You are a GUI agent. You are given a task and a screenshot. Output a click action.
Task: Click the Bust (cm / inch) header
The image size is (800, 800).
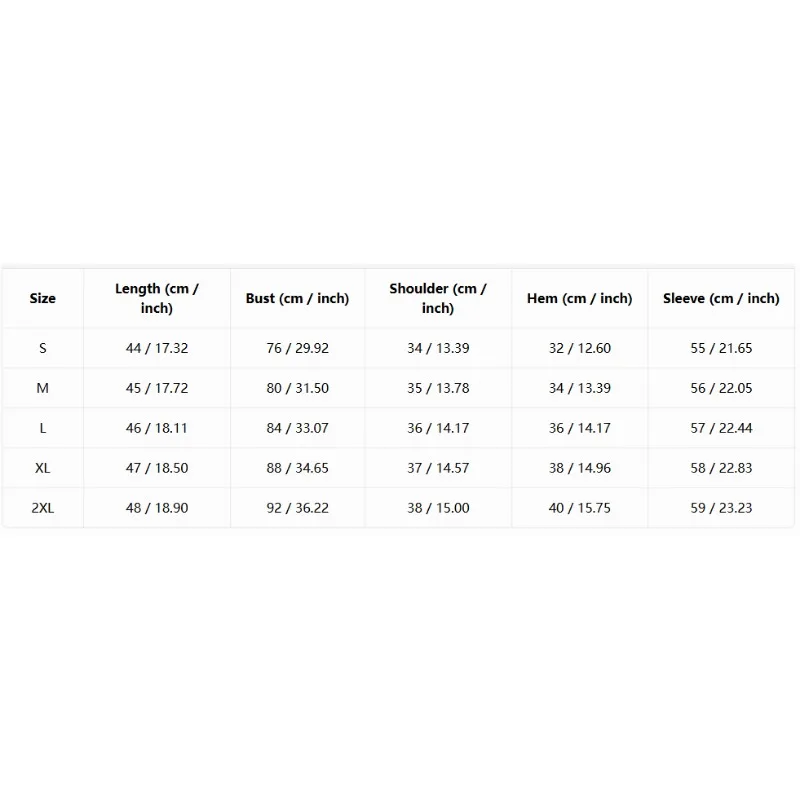point(297,298)
